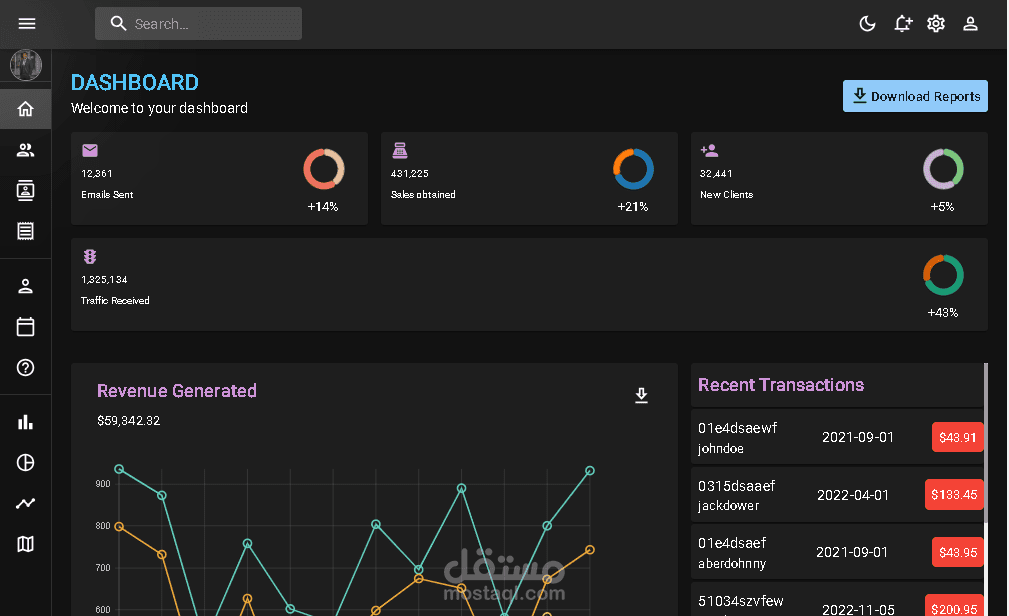Select transaction ID 01e4dsaef

(x=732, y=543)
